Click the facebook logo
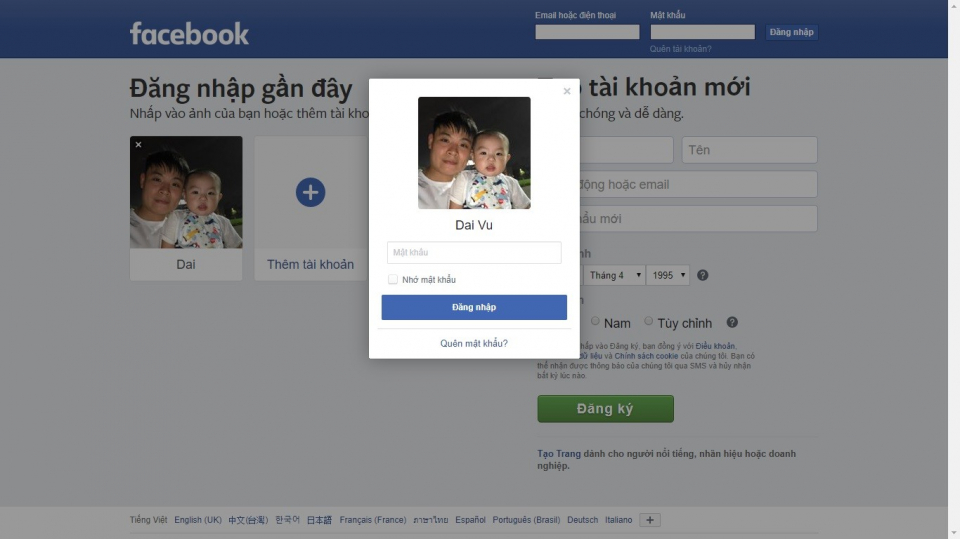 189,34
